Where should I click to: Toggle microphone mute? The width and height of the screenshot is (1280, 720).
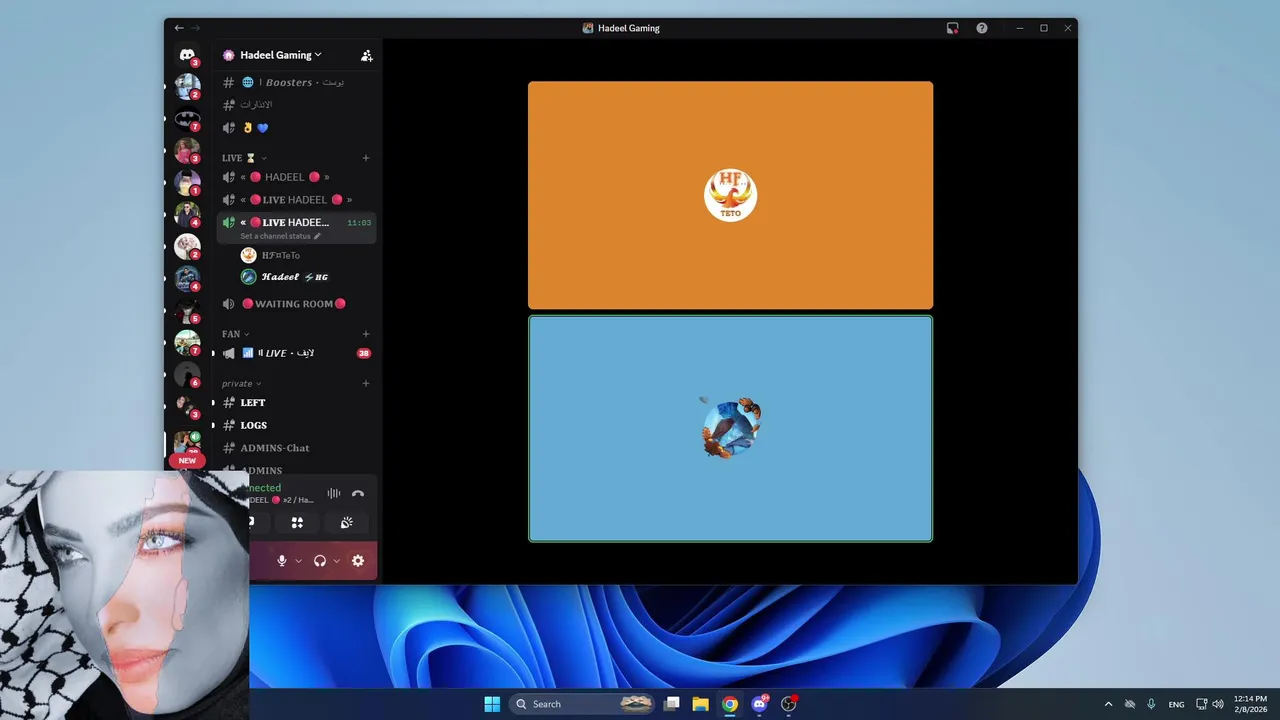[282, 561]
